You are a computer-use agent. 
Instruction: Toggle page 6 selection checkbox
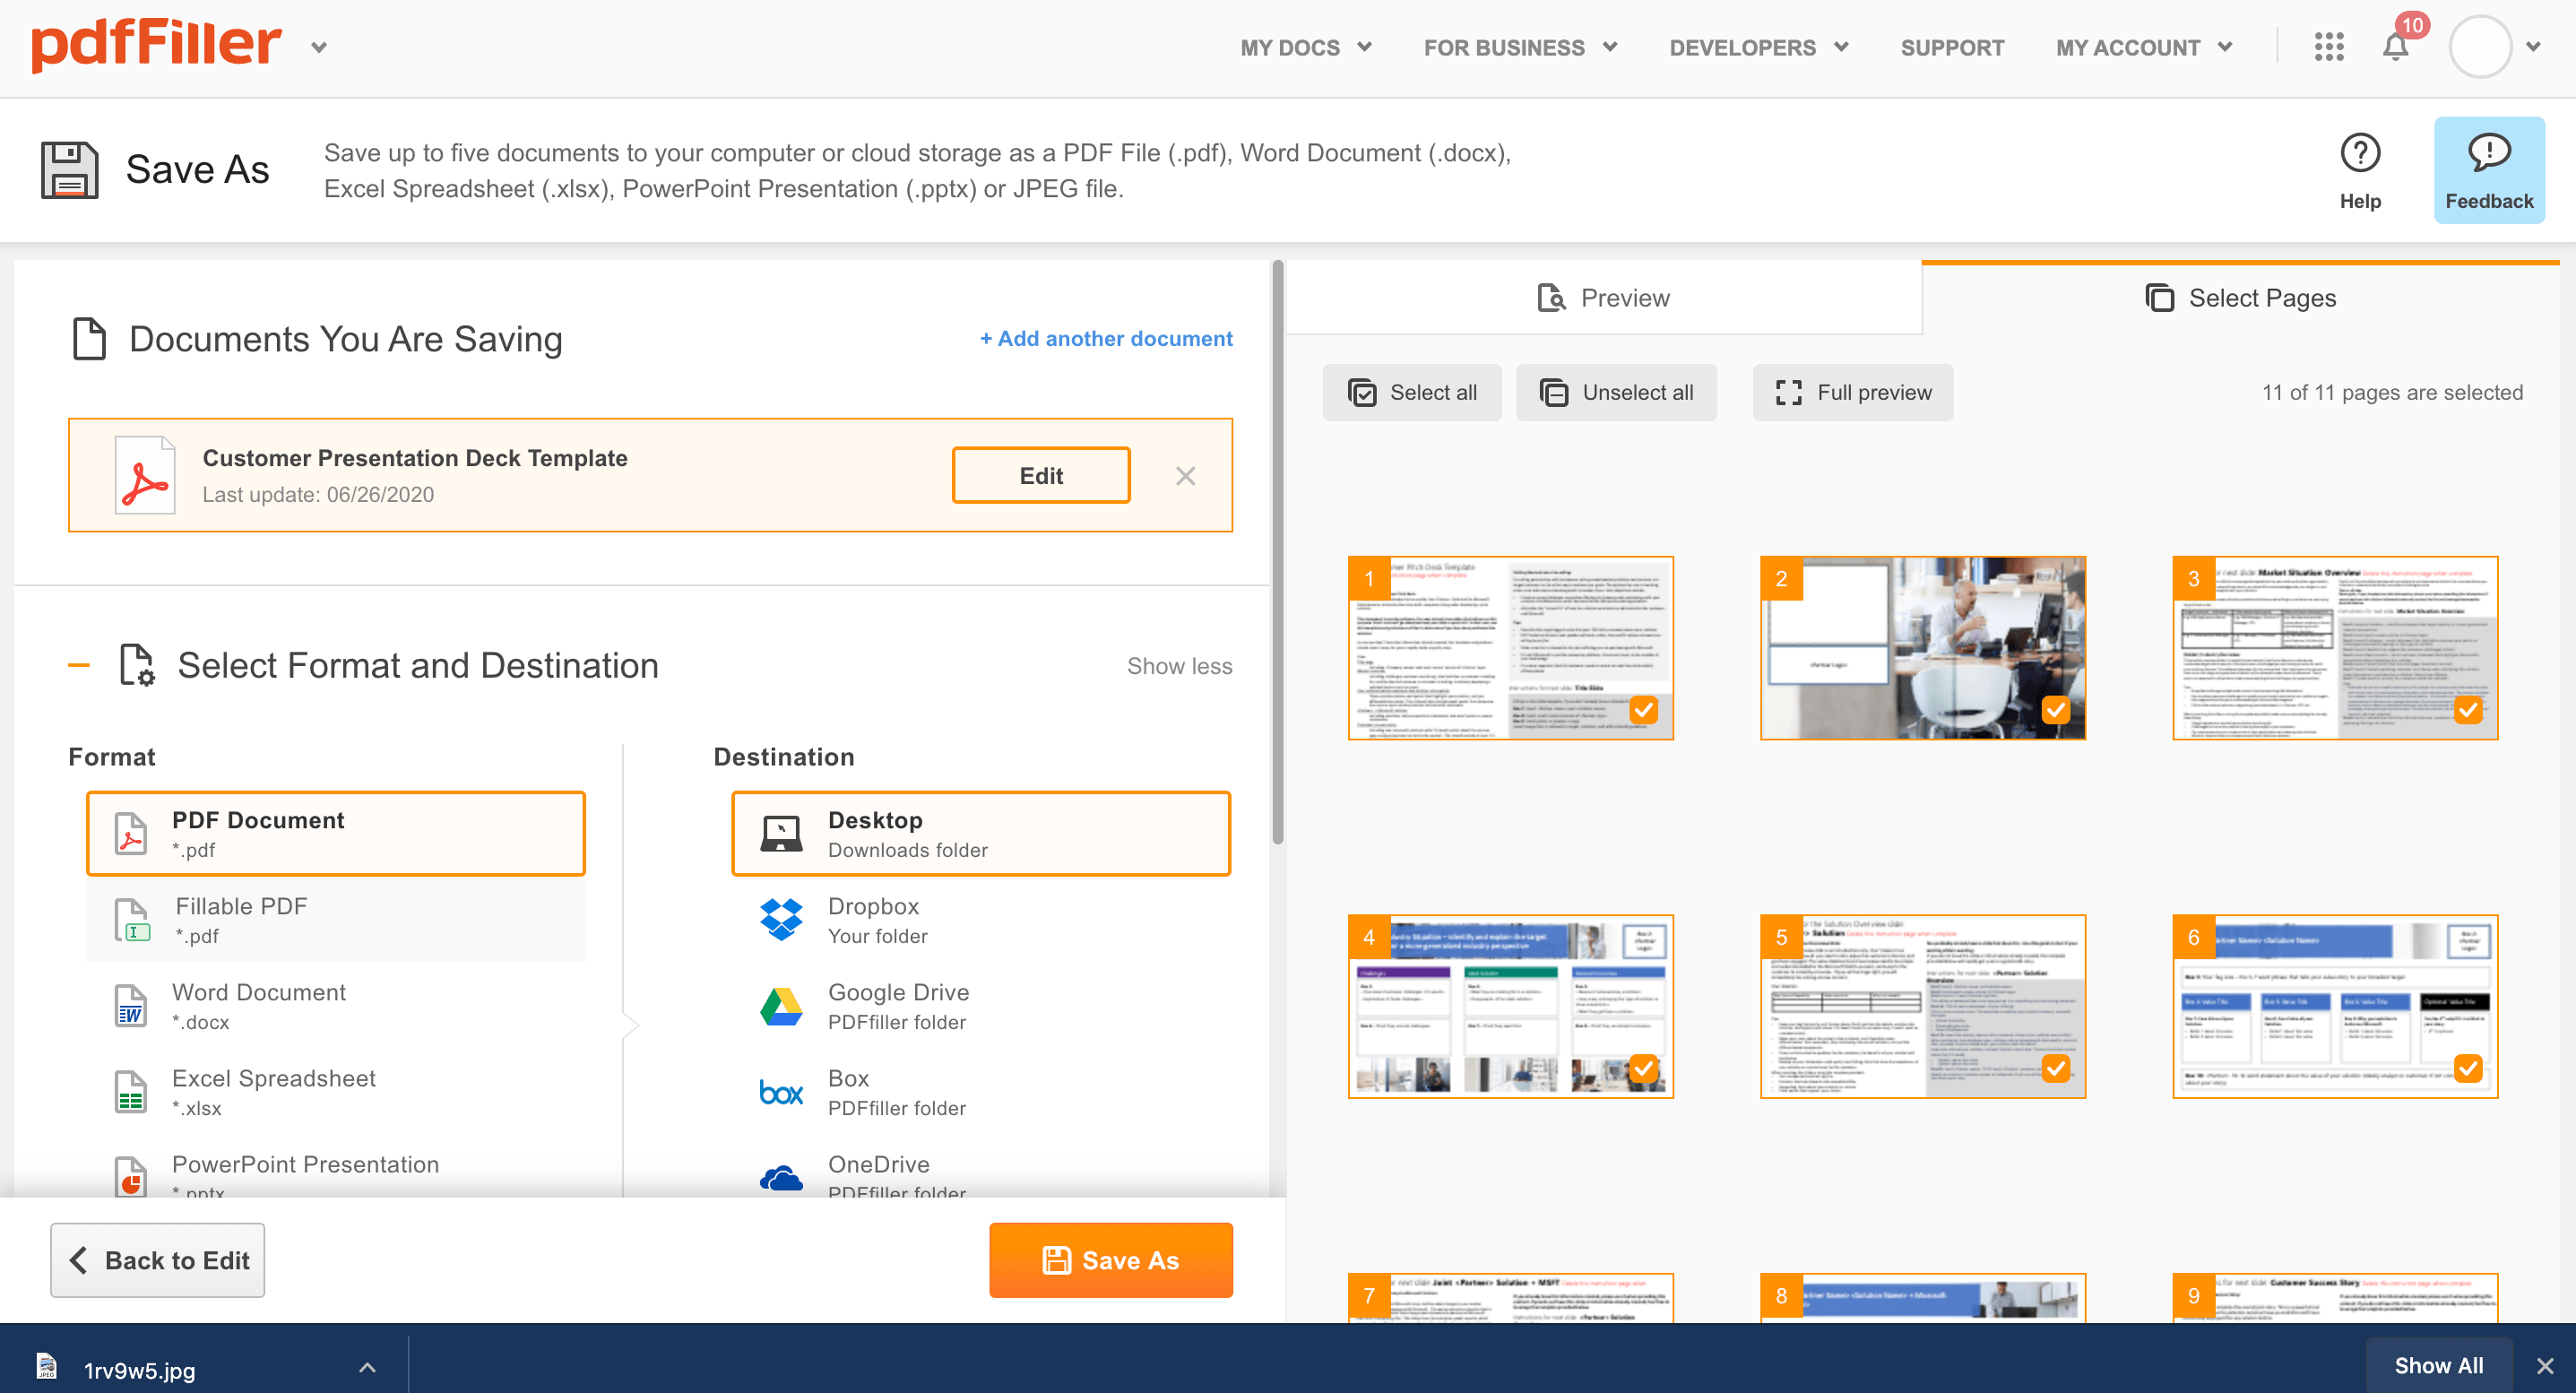[2467, 1068]
